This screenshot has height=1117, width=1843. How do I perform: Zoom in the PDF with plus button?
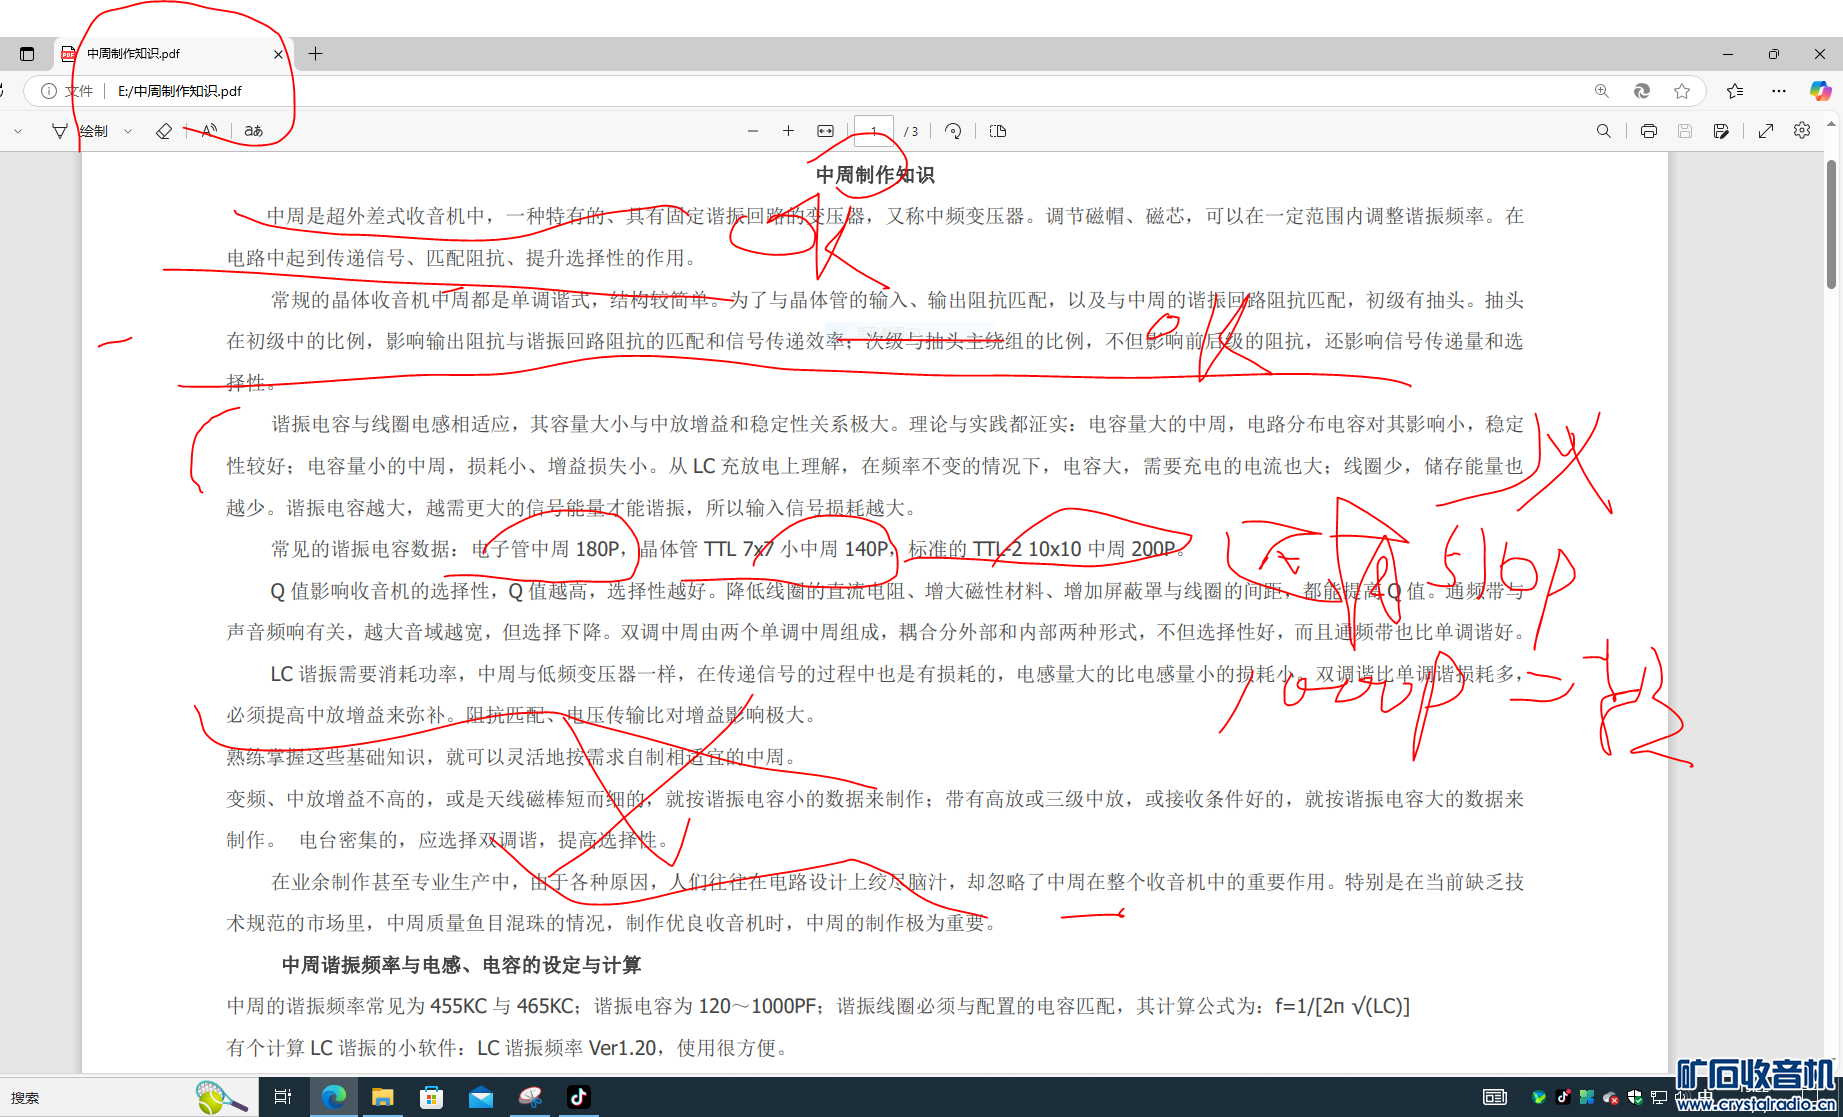coord(788,131)
